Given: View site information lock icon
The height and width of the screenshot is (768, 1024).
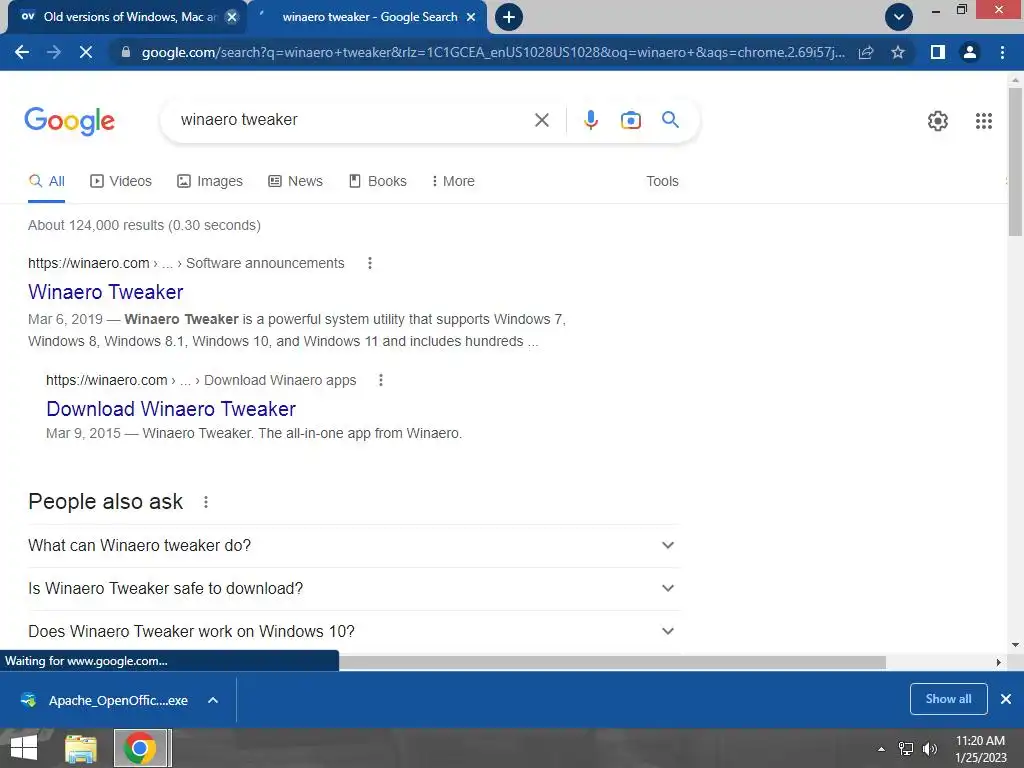Looking at the screenshot, I should click(126, 52).
